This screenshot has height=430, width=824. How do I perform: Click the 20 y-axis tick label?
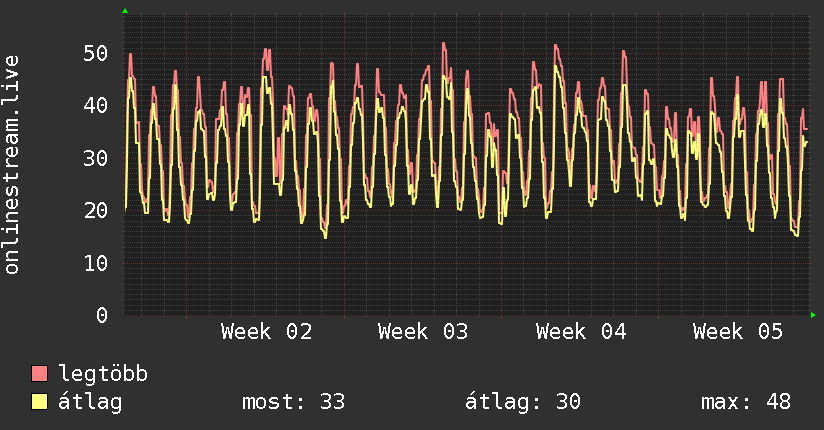click(x=96, y=210)
